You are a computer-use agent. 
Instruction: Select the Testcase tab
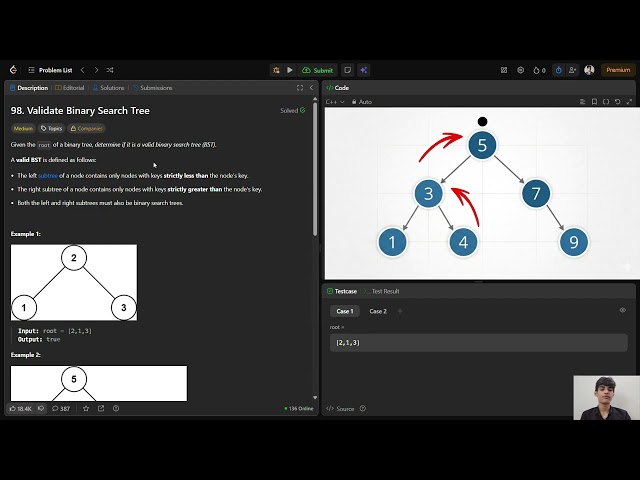(x=342, y=291)
